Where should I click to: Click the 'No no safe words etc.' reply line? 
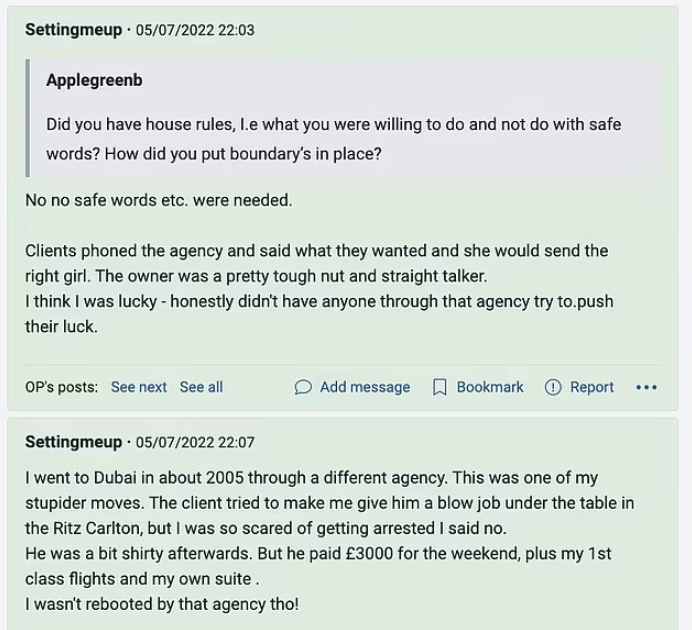click(158, 200)
